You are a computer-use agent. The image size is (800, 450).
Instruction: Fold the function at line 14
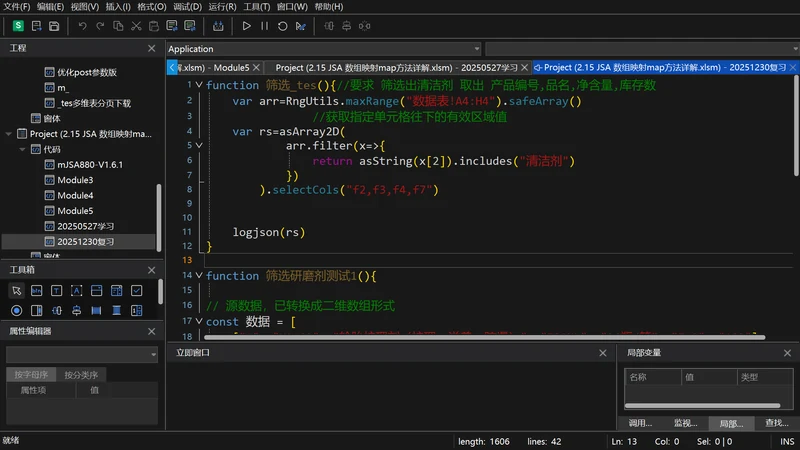[199, 276]
